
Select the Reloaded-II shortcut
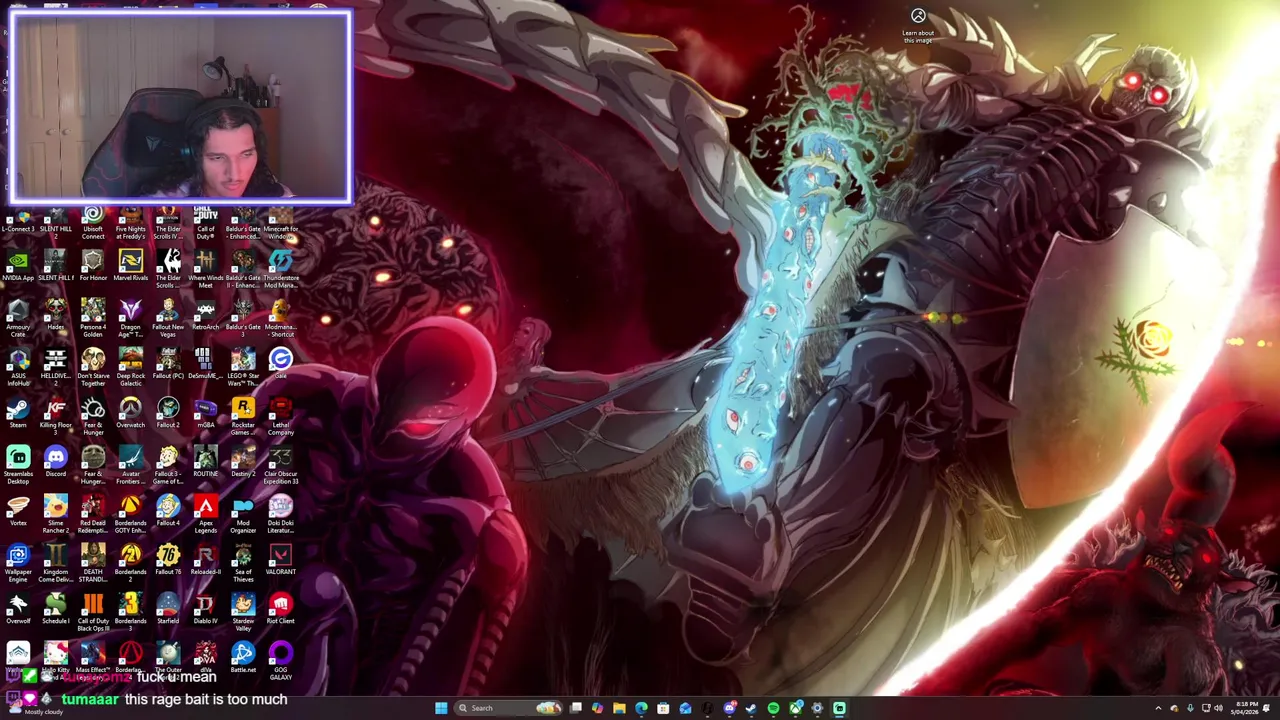pyautogui.click(x=205, y=561)
